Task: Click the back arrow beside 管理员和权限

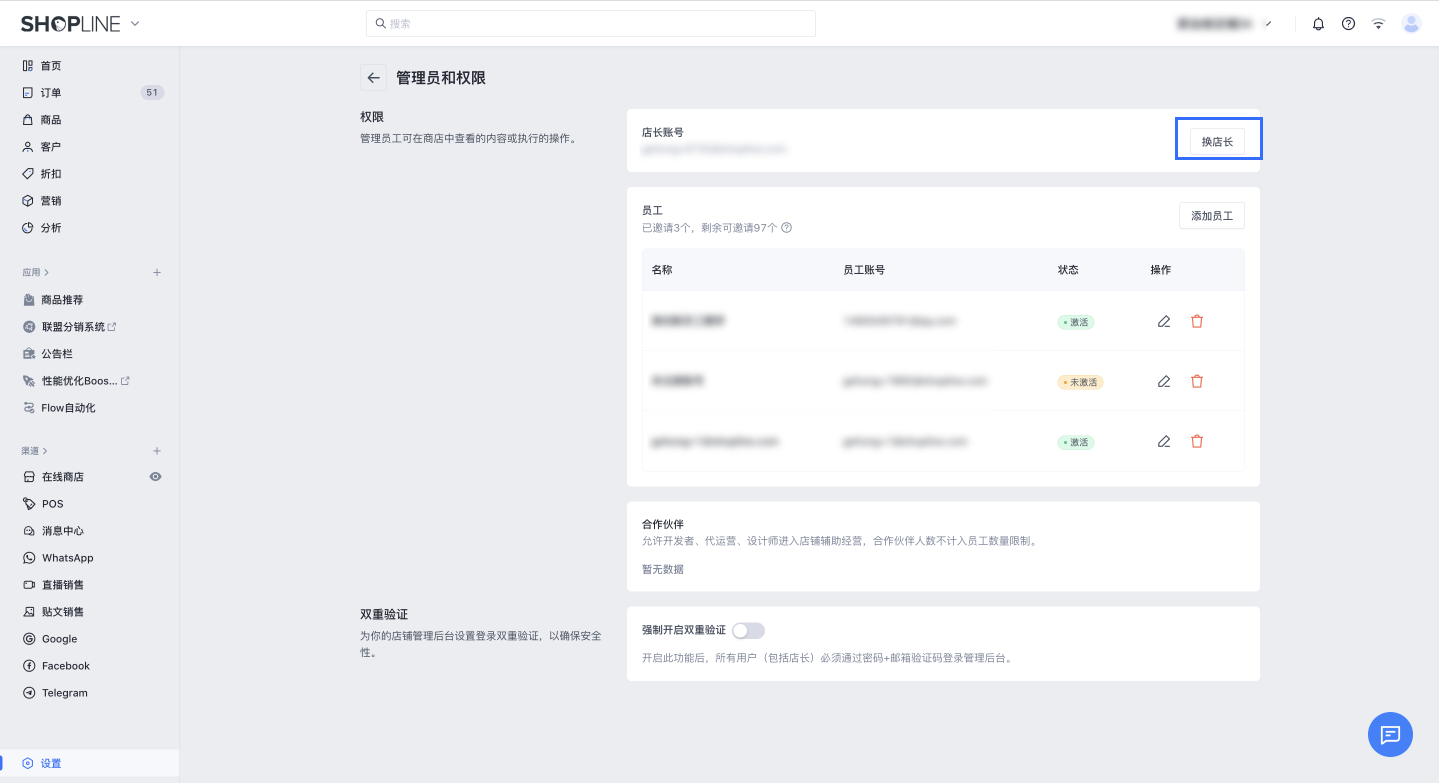Action: point(373,78)
